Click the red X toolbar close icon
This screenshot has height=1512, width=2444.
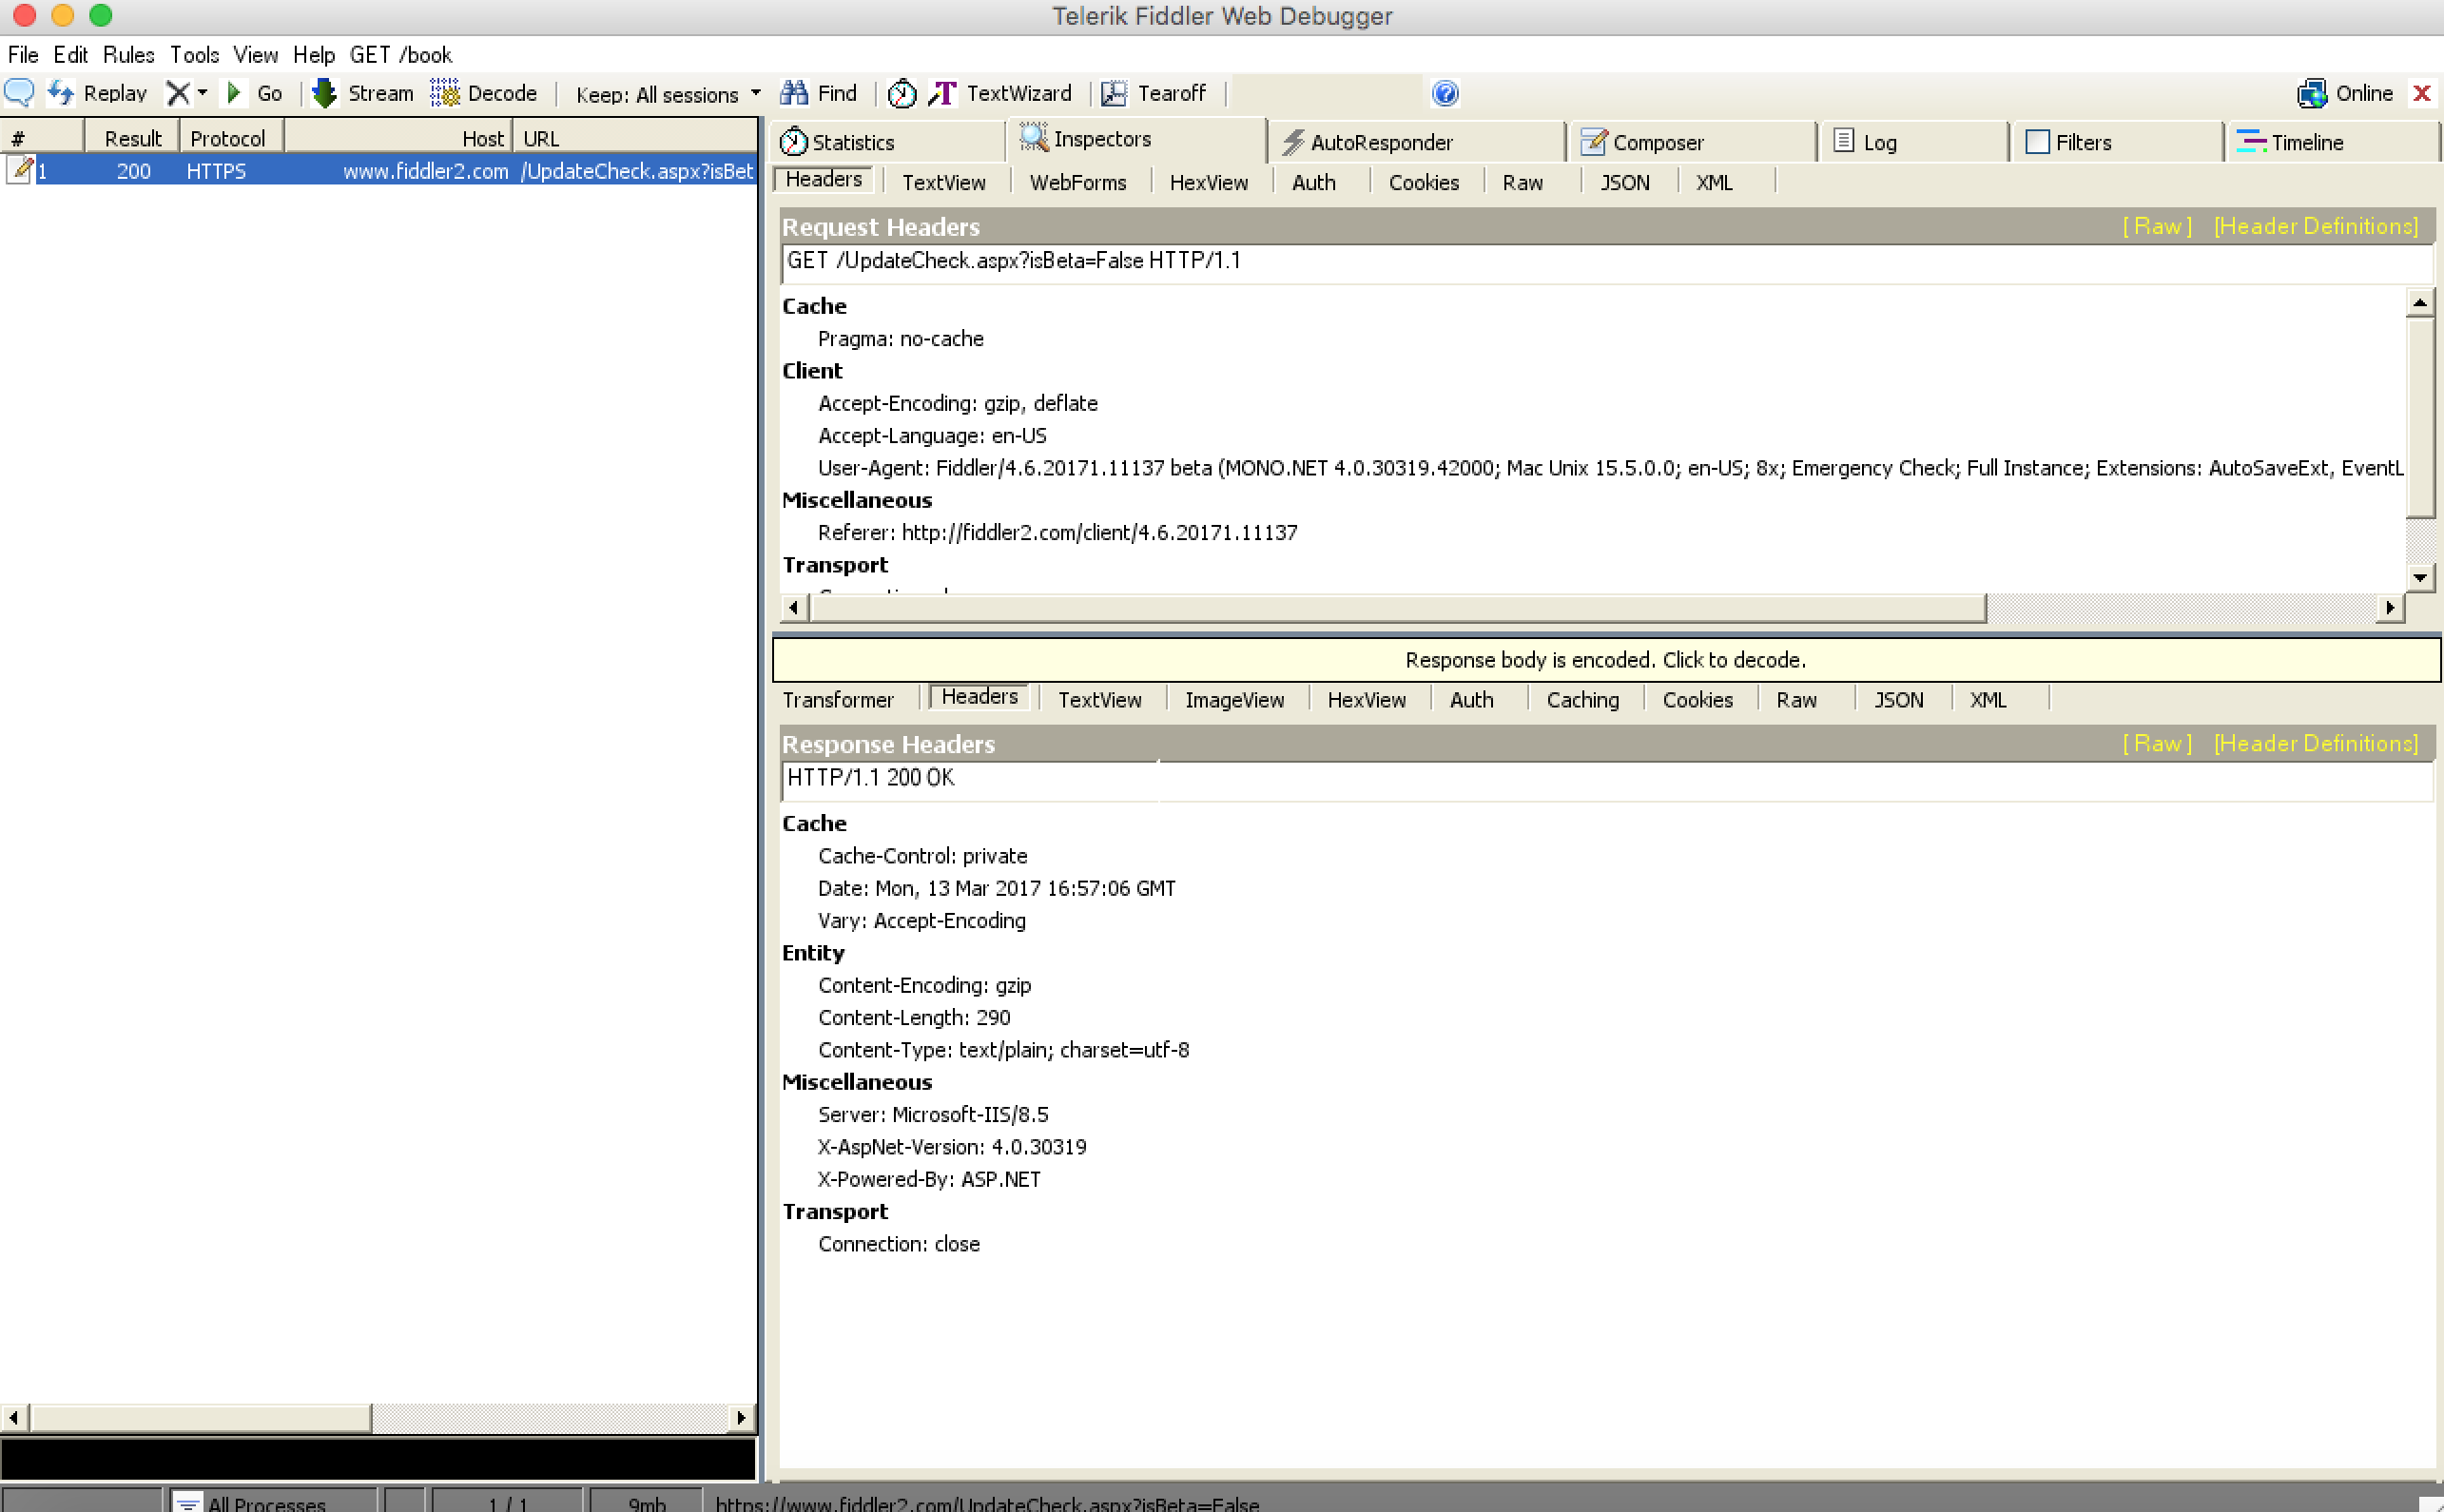[2421, 93]
